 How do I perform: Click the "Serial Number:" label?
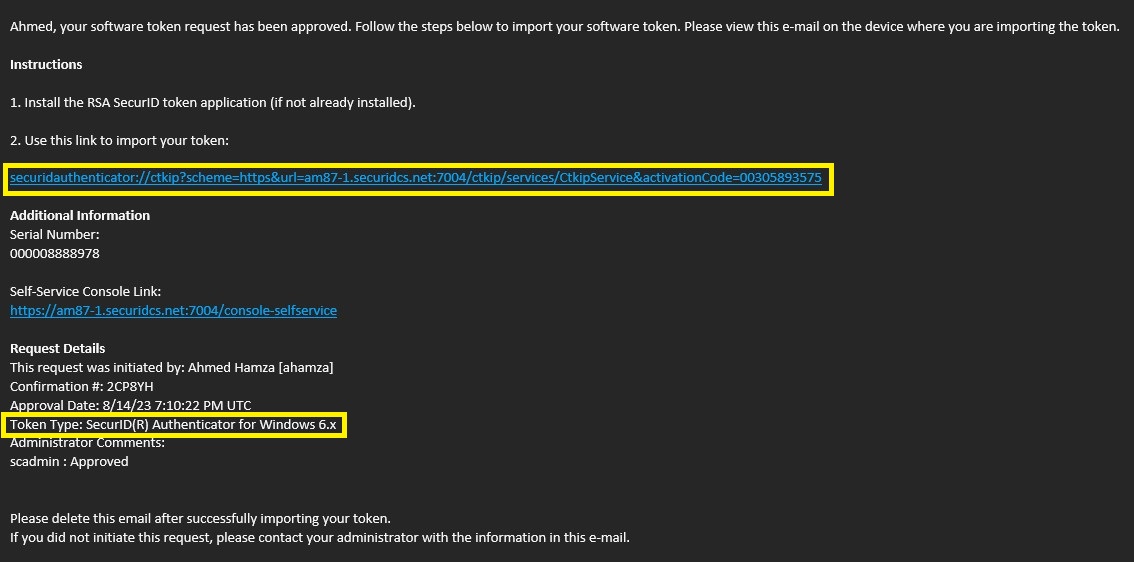[x=54, y=234]
